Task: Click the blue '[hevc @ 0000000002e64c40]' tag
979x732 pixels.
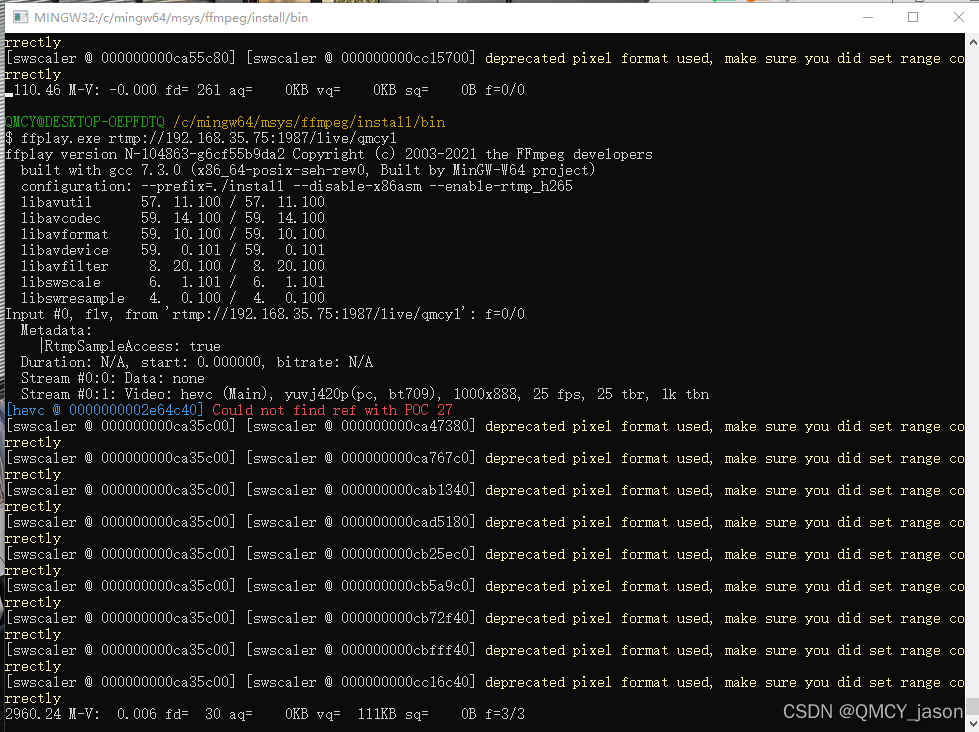Action: click(x=105, y=410)
